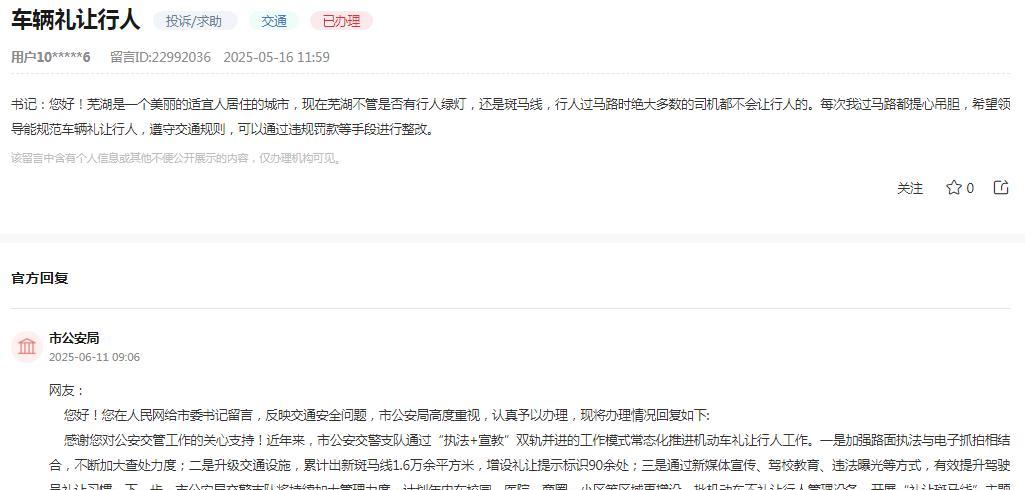Click the 市公安局 building avatar icon
The height and width of the screenshot is (490, 1025).
tap(27, 347)
